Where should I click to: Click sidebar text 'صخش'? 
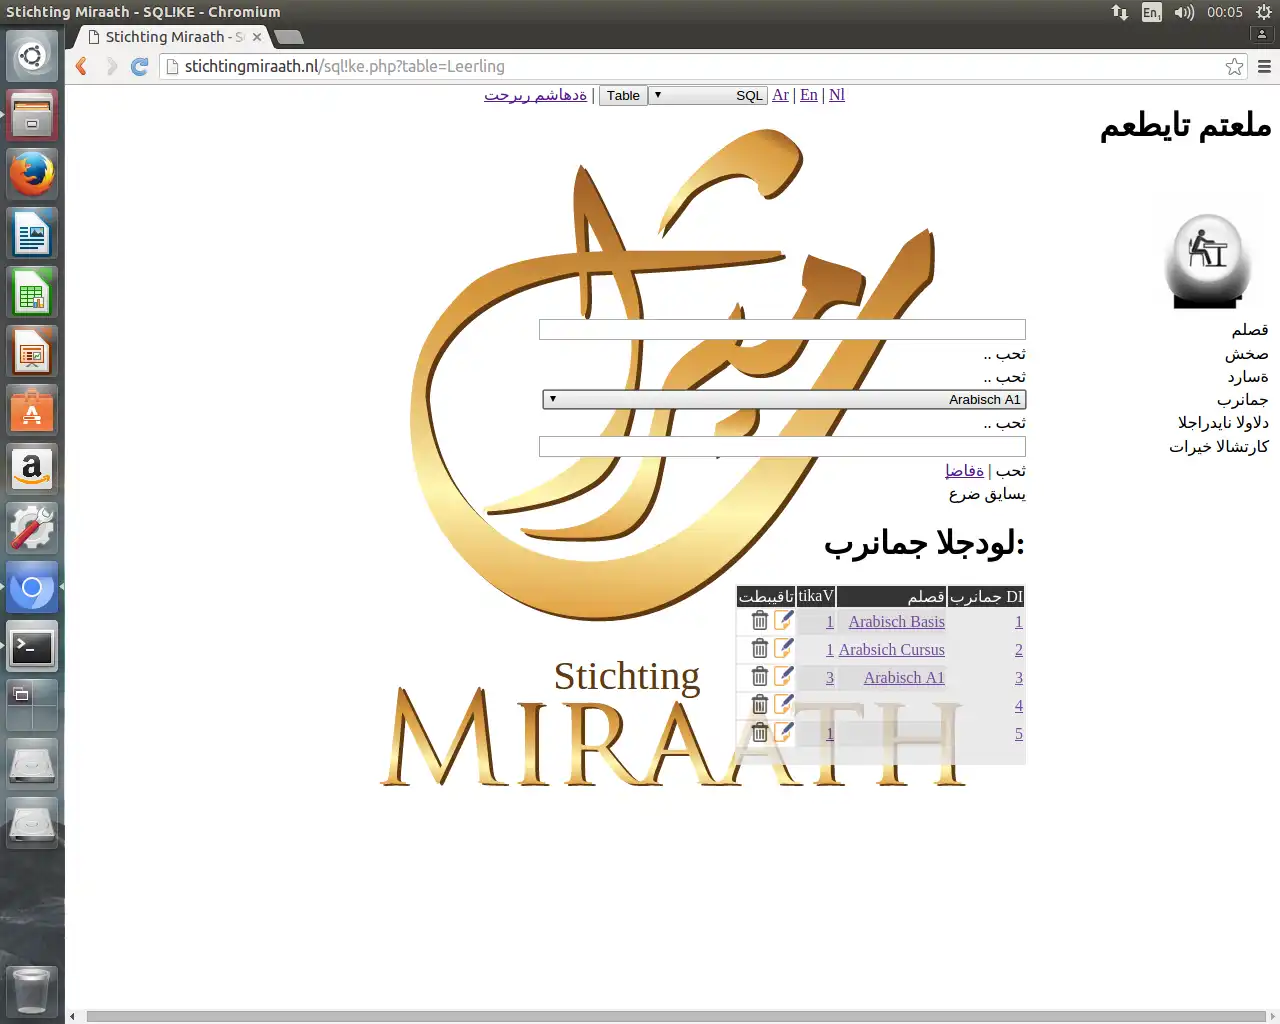[x=1247, y=354]
